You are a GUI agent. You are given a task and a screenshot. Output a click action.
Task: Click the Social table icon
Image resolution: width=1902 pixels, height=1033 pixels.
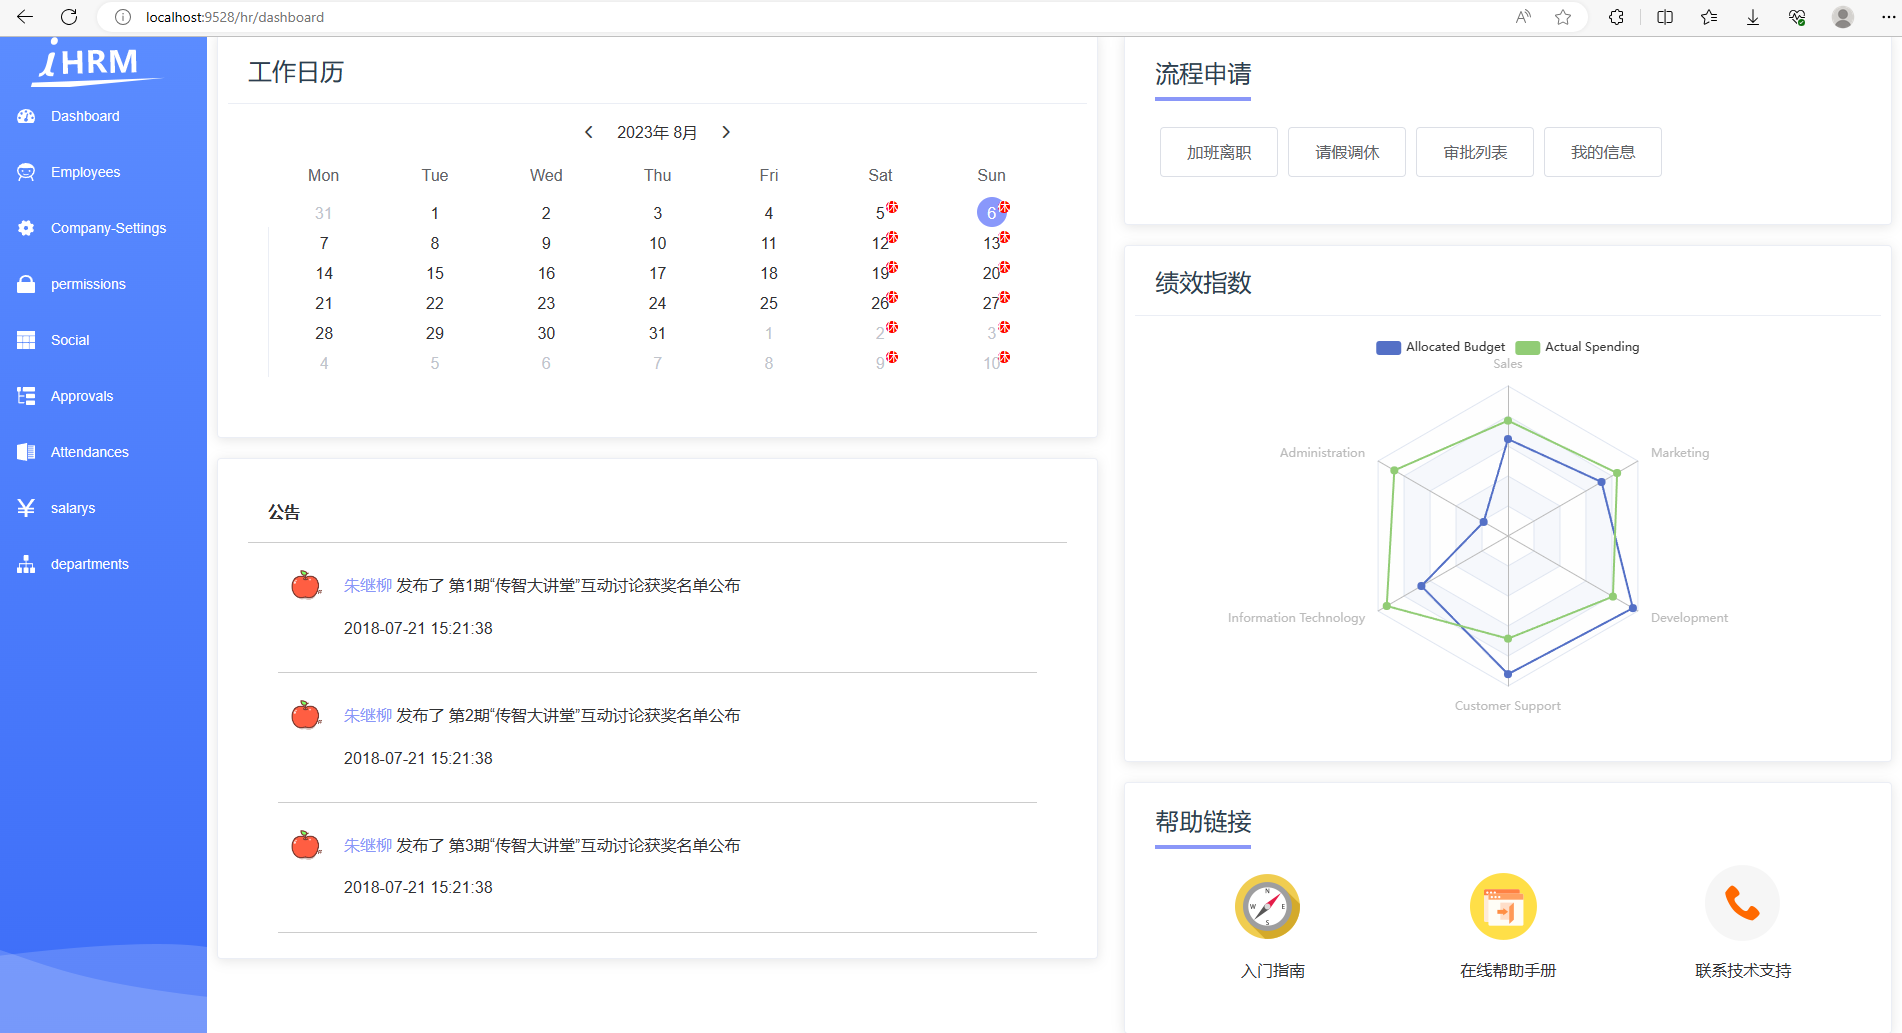click(x=26, y=340)
